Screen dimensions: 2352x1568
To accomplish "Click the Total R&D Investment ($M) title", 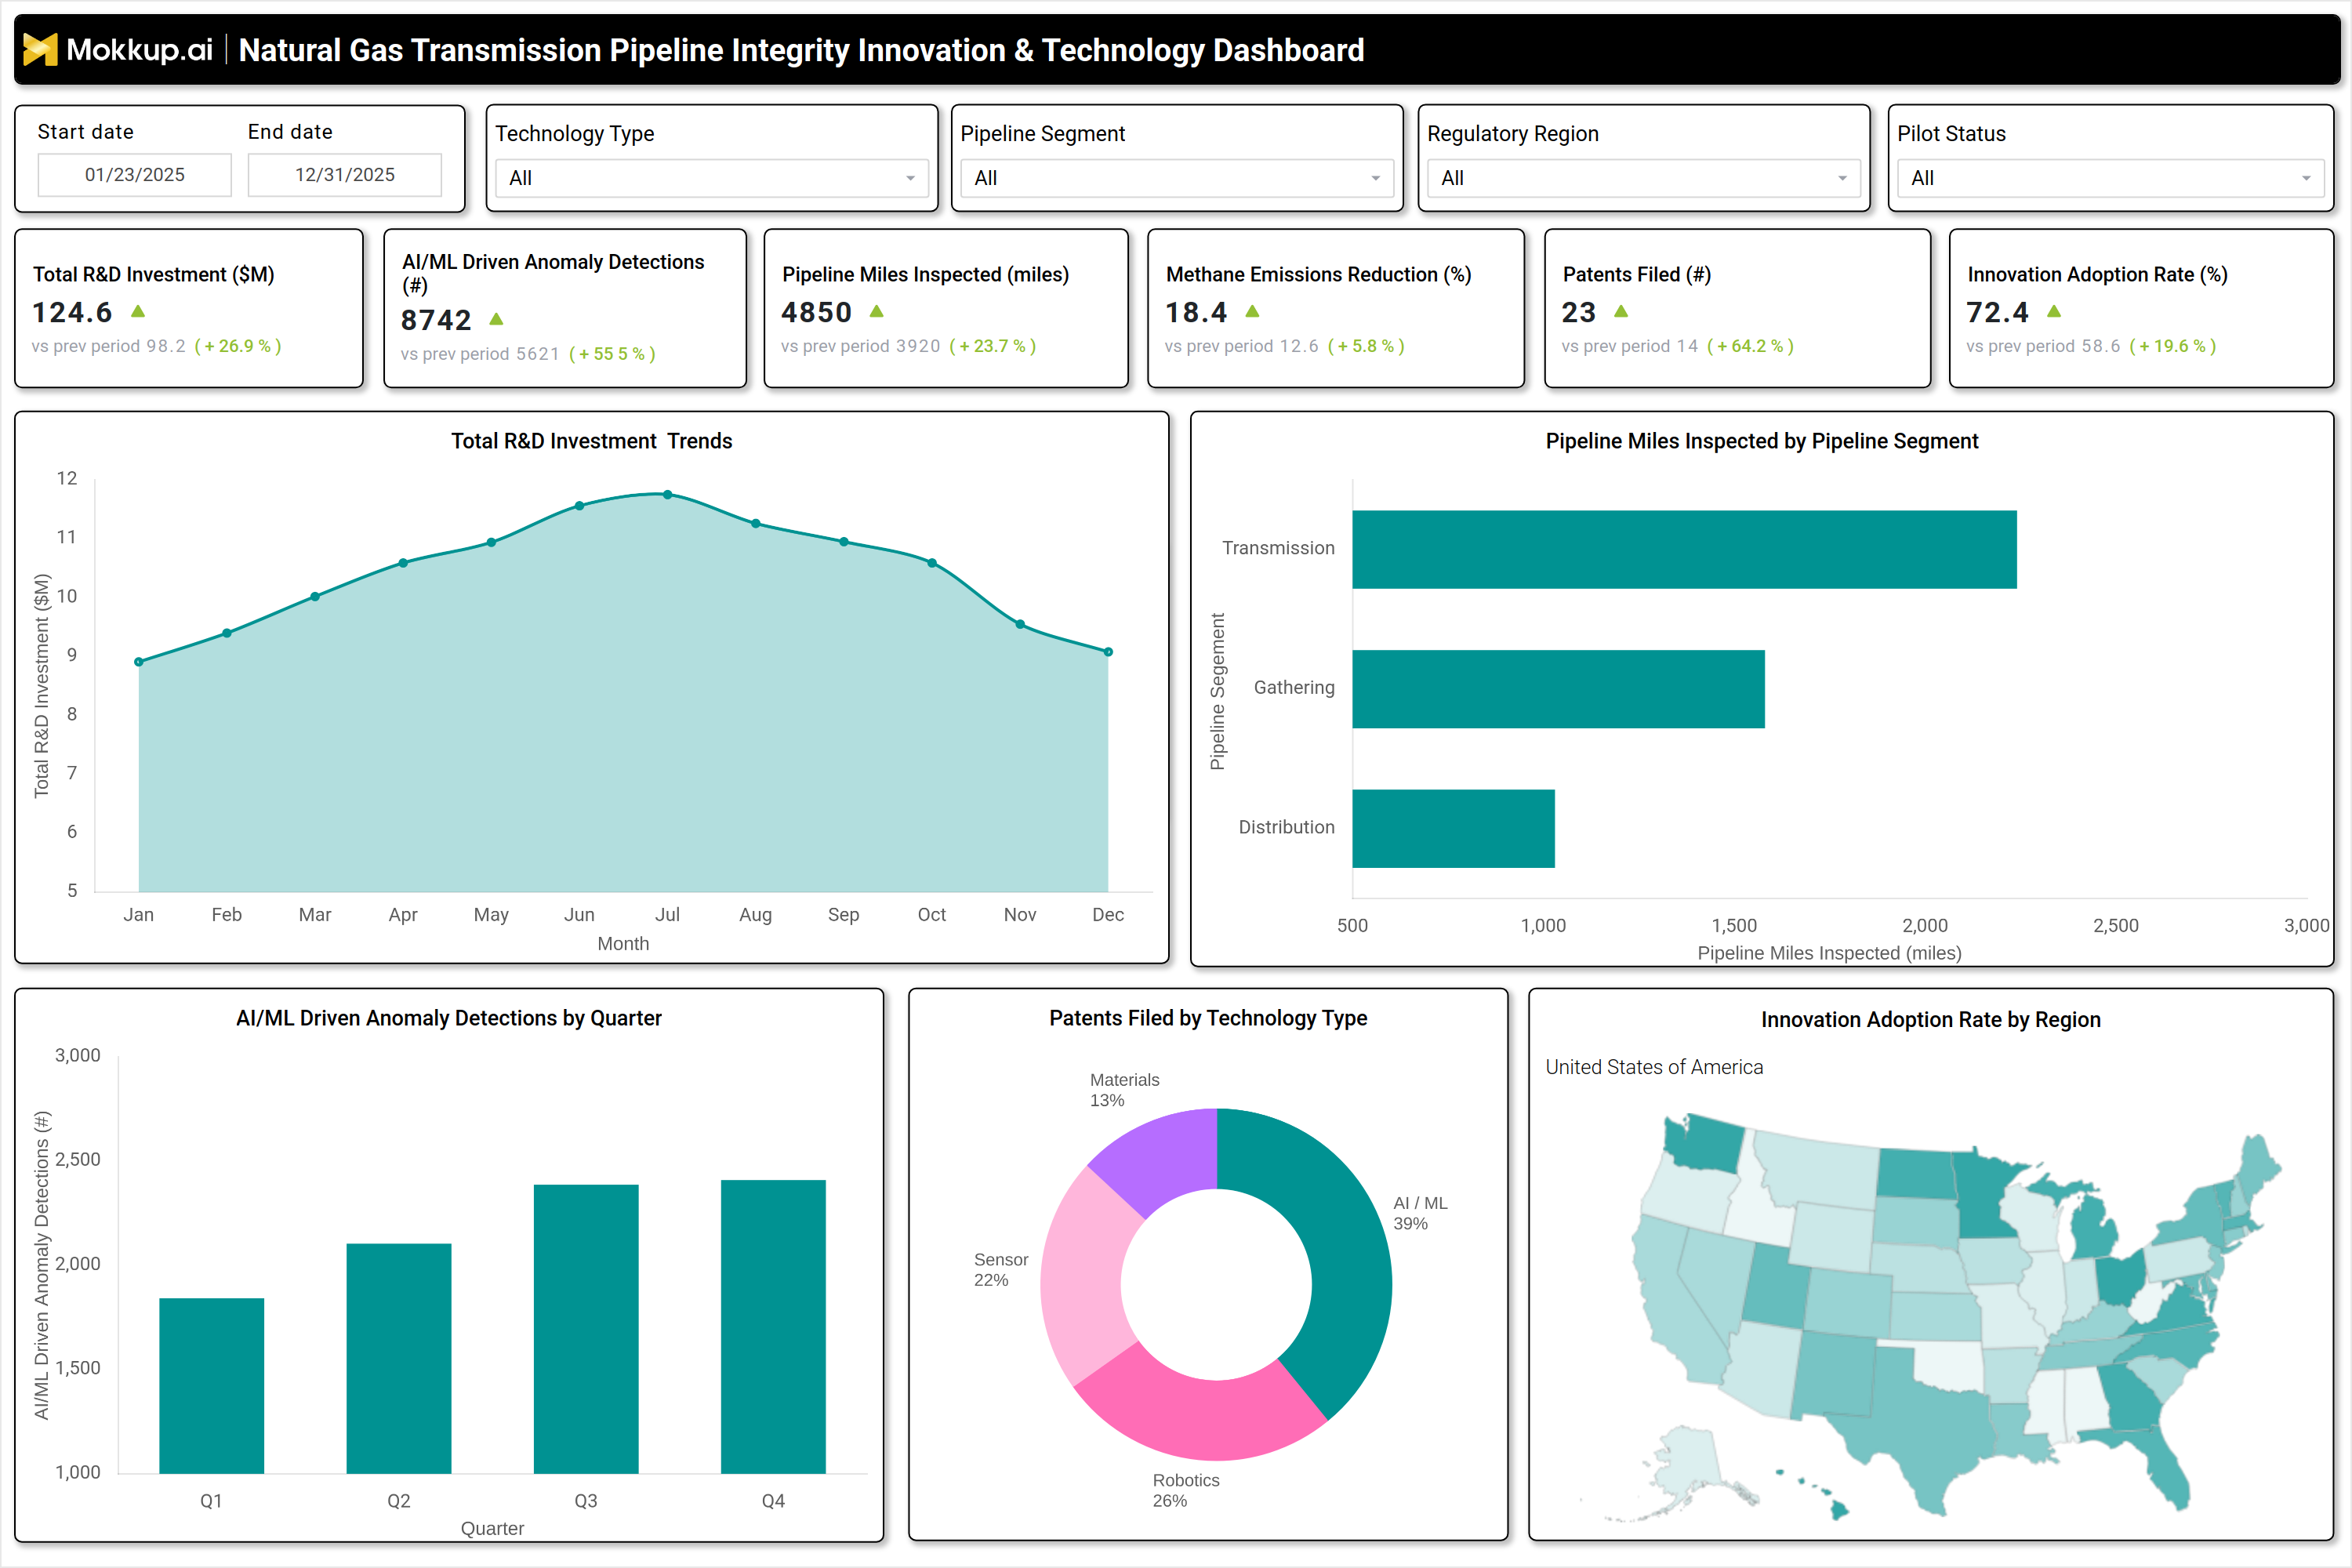I will pyautogui.click(x=154, y=274).
